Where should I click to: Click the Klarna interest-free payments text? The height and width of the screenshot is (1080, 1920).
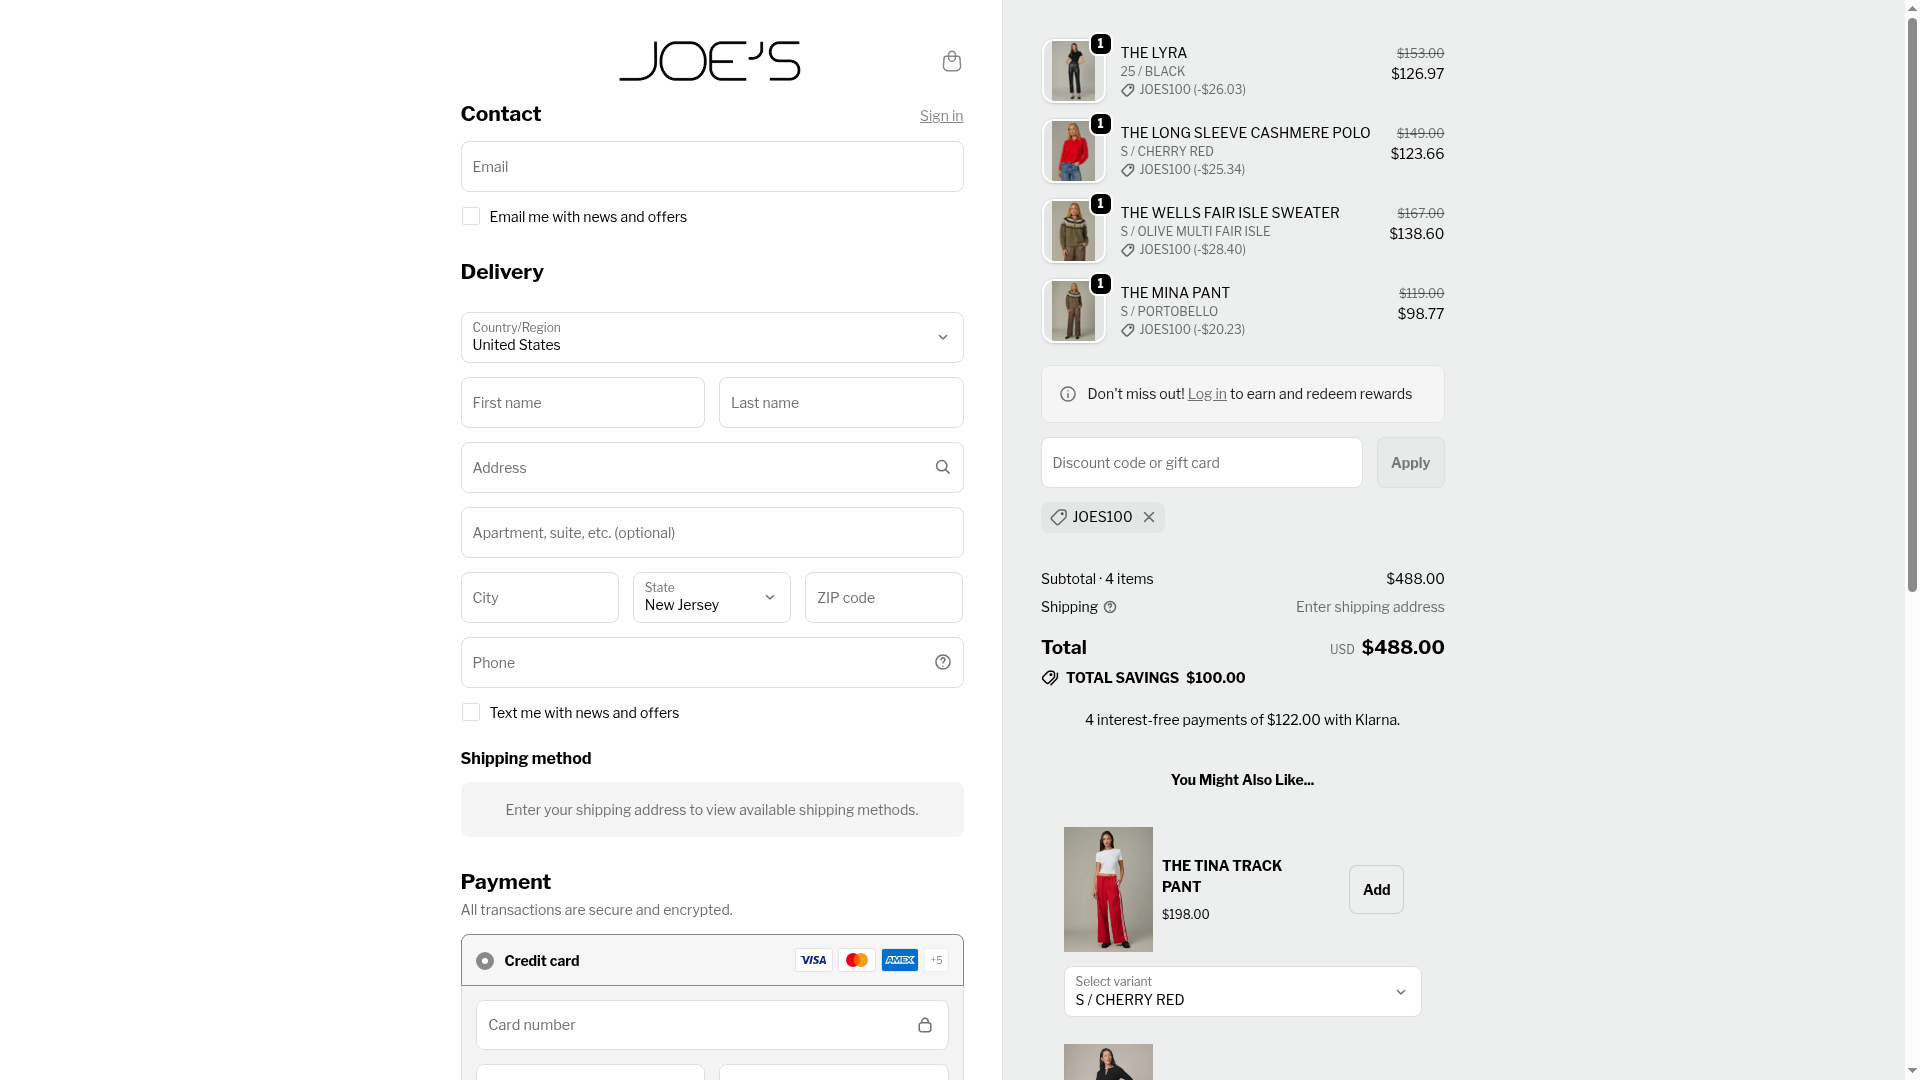[1243, 720]
